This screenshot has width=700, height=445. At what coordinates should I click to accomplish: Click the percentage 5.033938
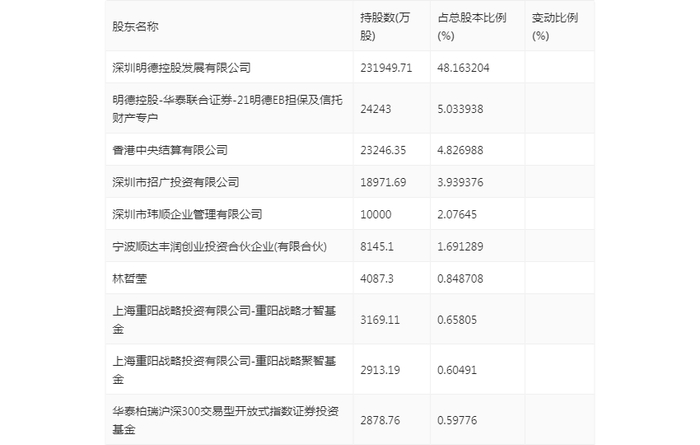coord(460,109)
